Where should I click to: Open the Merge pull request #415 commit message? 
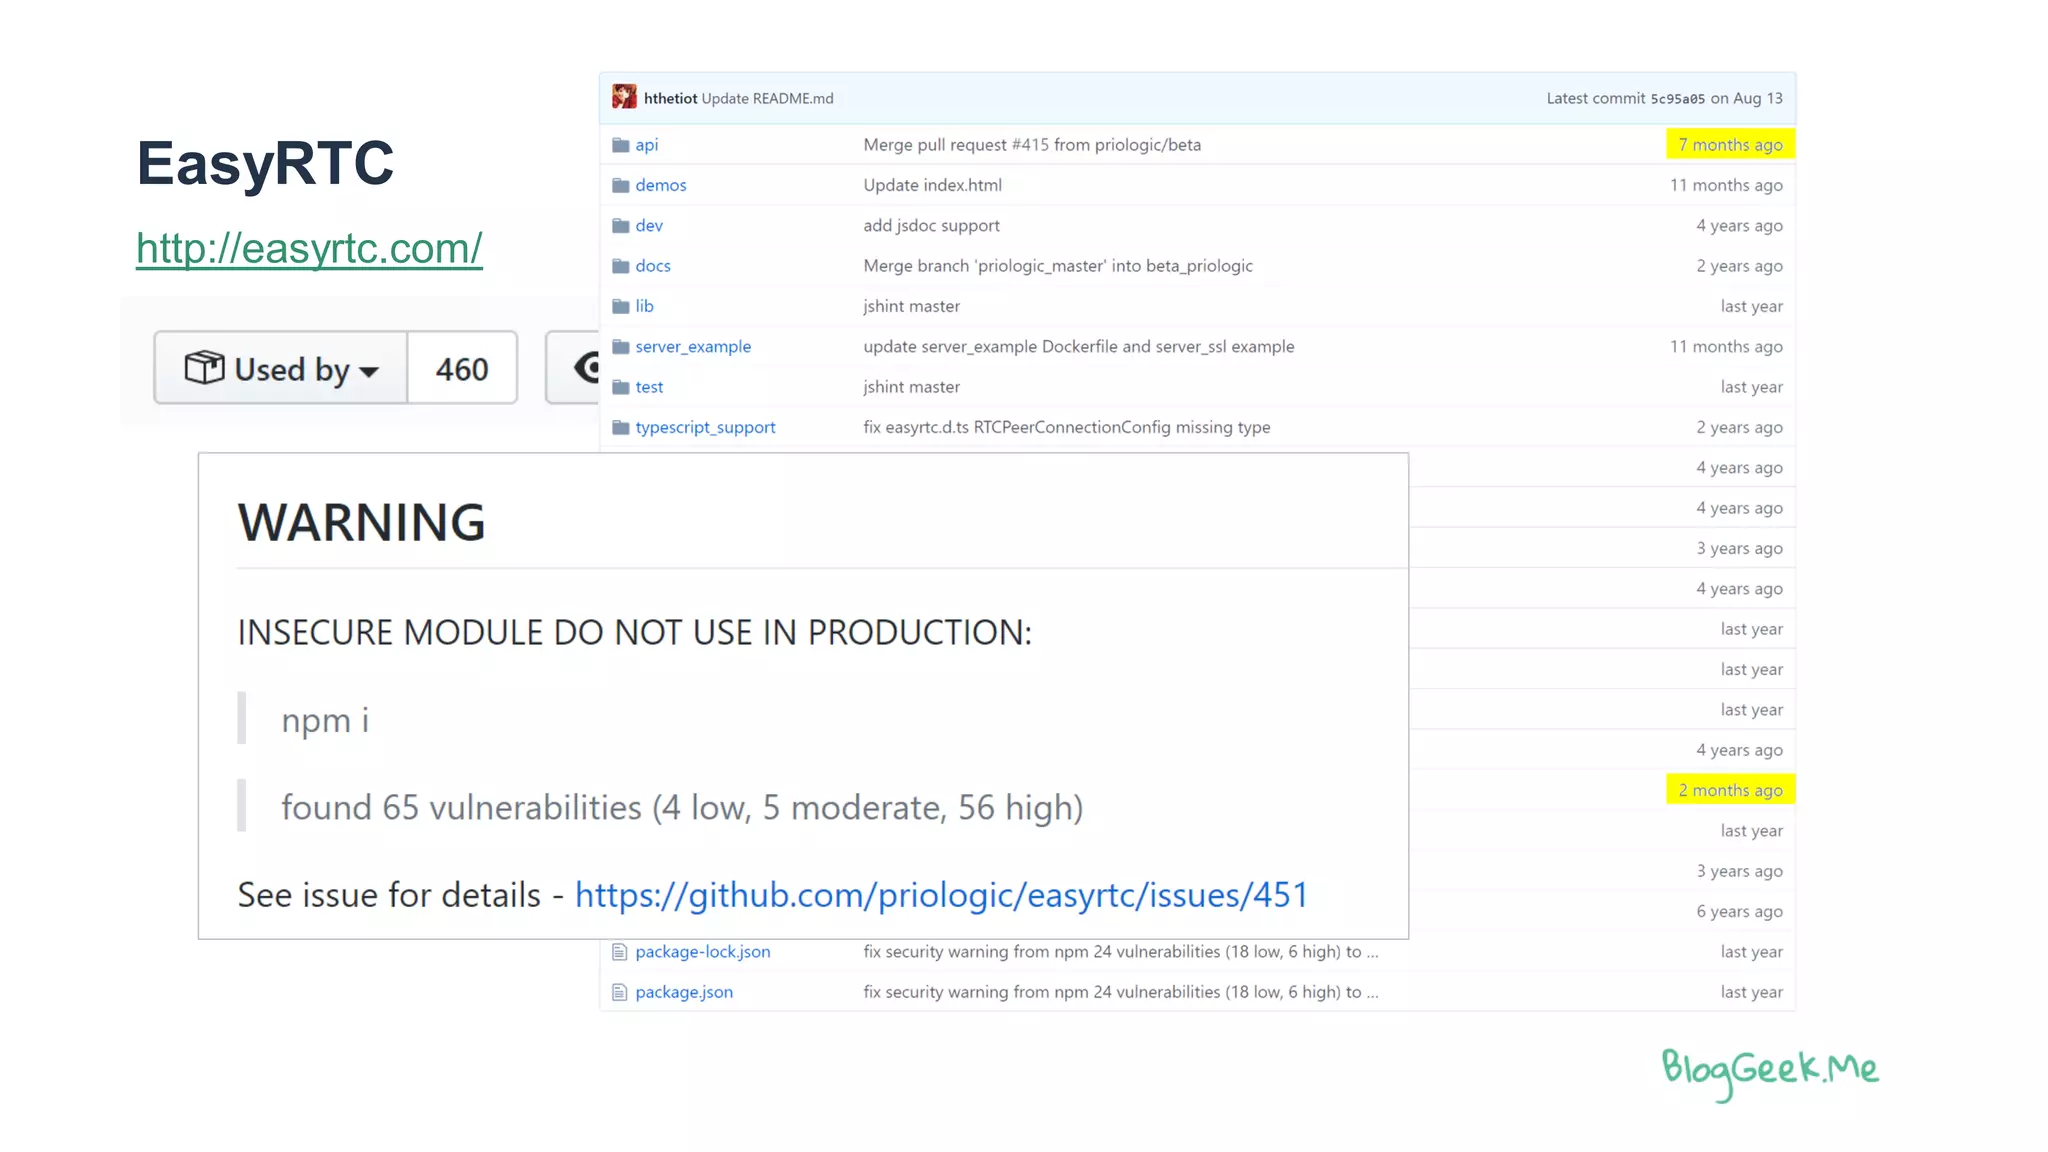1032,145
